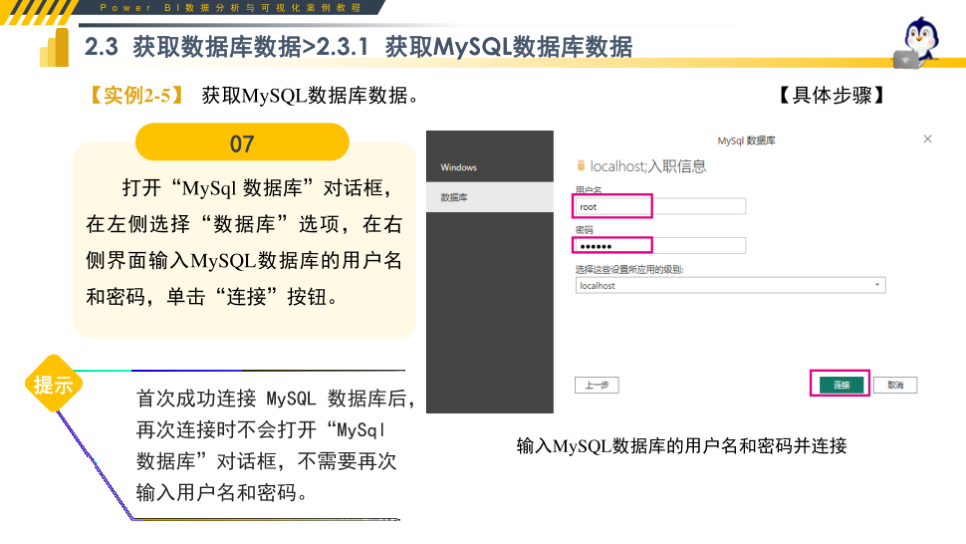Click the caption 输入MySQL数据库的用户名和密码并连接
Image resolution: width=966 pixels, height=544 pixels.
click(x=681, y=445)
